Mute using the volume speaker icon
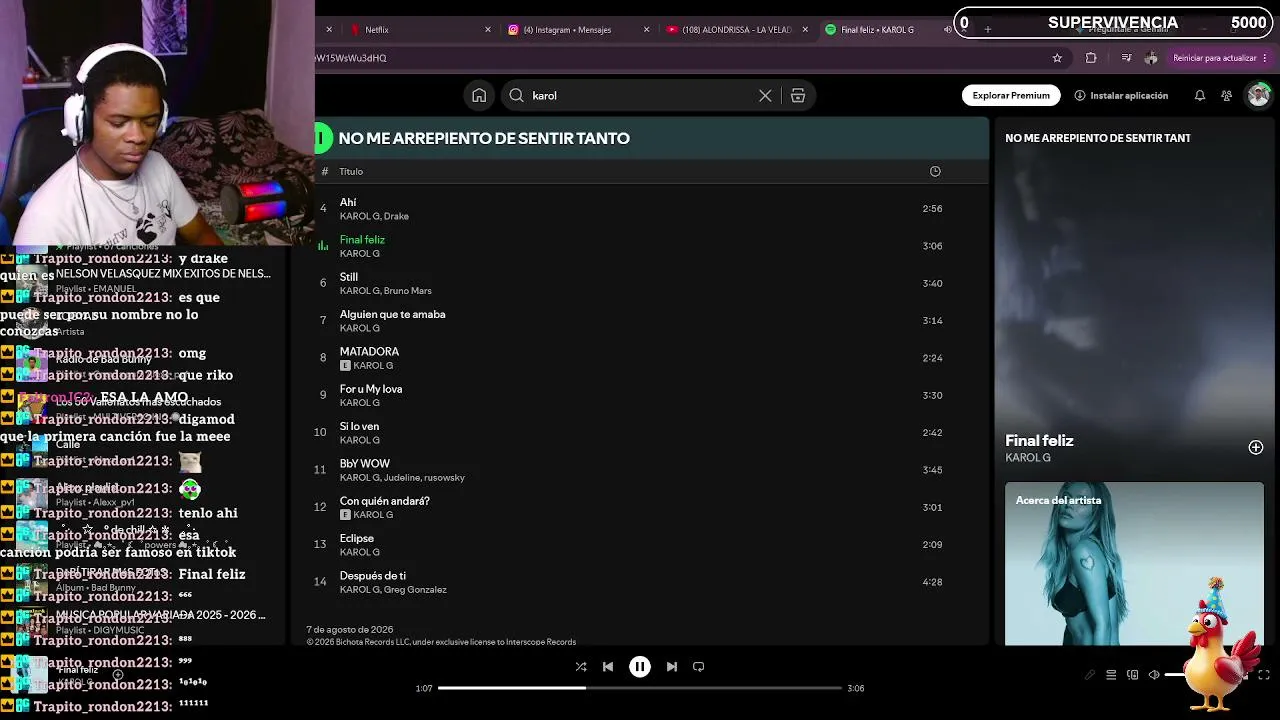Image resolution: width=1280 pixels, height=720 pixels. point(1154,675)
